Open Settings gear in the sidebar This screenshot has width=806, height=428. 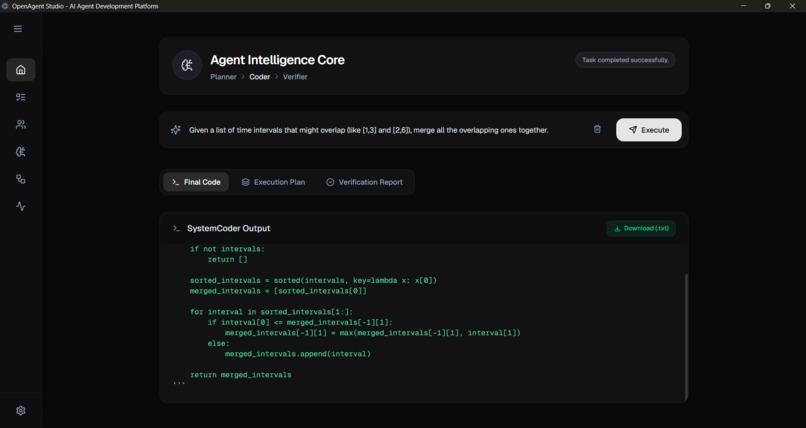(21, 411)
